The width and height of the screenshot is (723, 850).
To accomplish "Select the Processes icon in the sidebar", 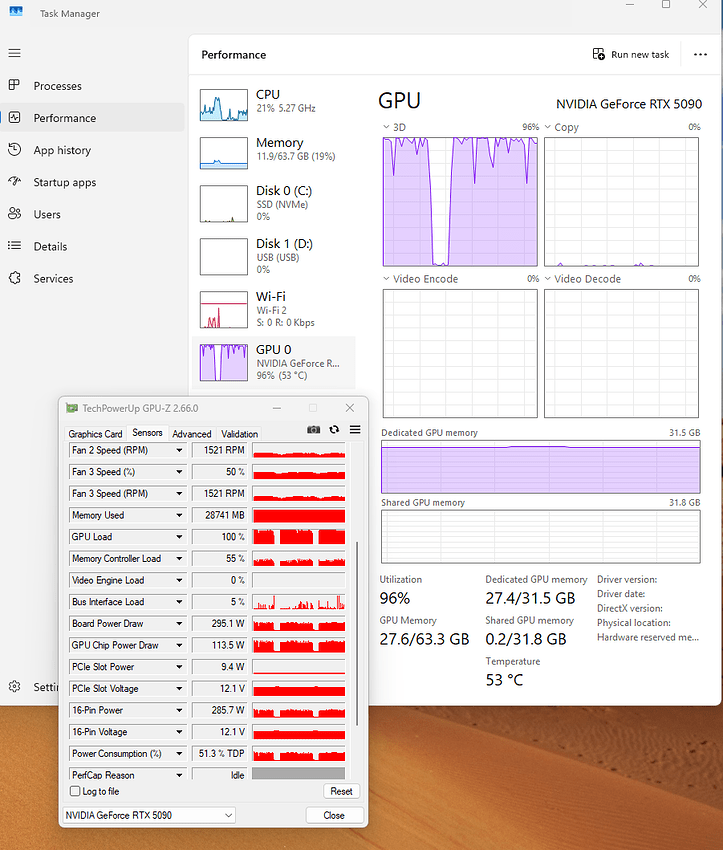I will (x=15, y=85).
